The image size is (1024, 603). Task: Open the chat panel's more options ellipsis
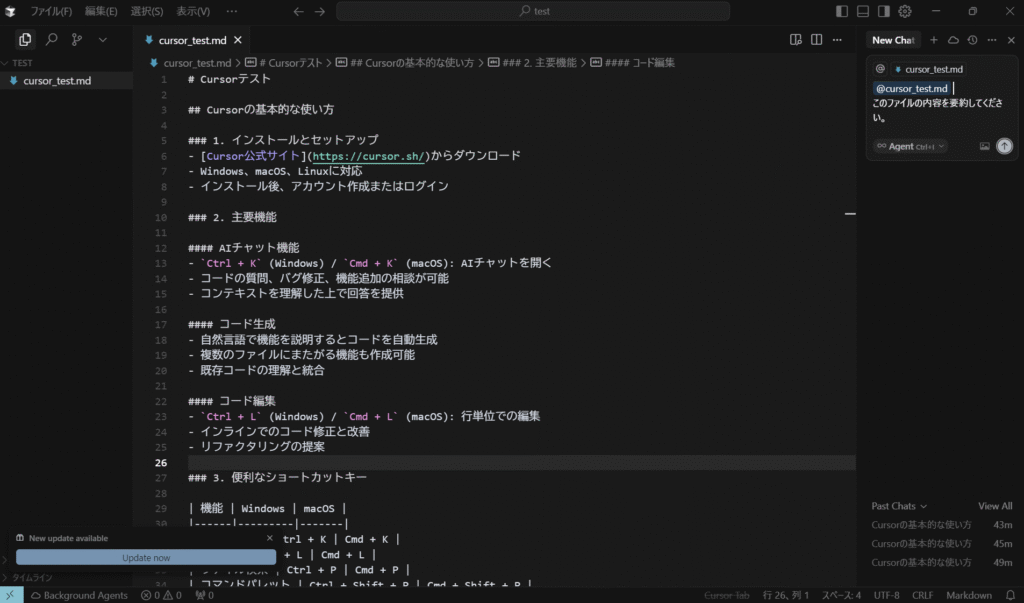pyautogui.click(x=992, y=40)
